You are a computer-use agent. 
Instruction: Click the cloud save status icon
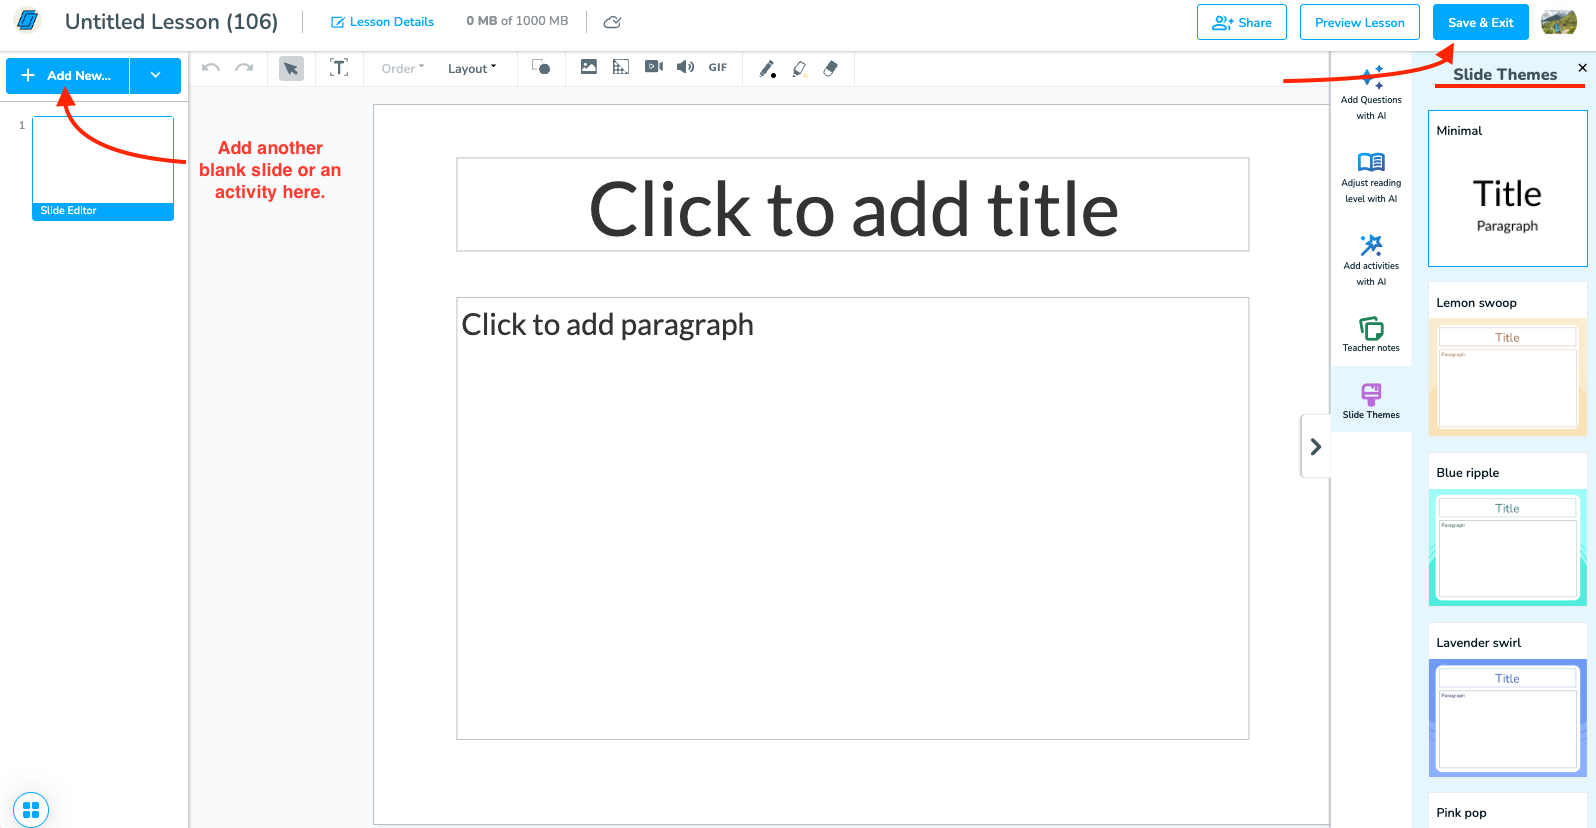[x=613, y=22]
